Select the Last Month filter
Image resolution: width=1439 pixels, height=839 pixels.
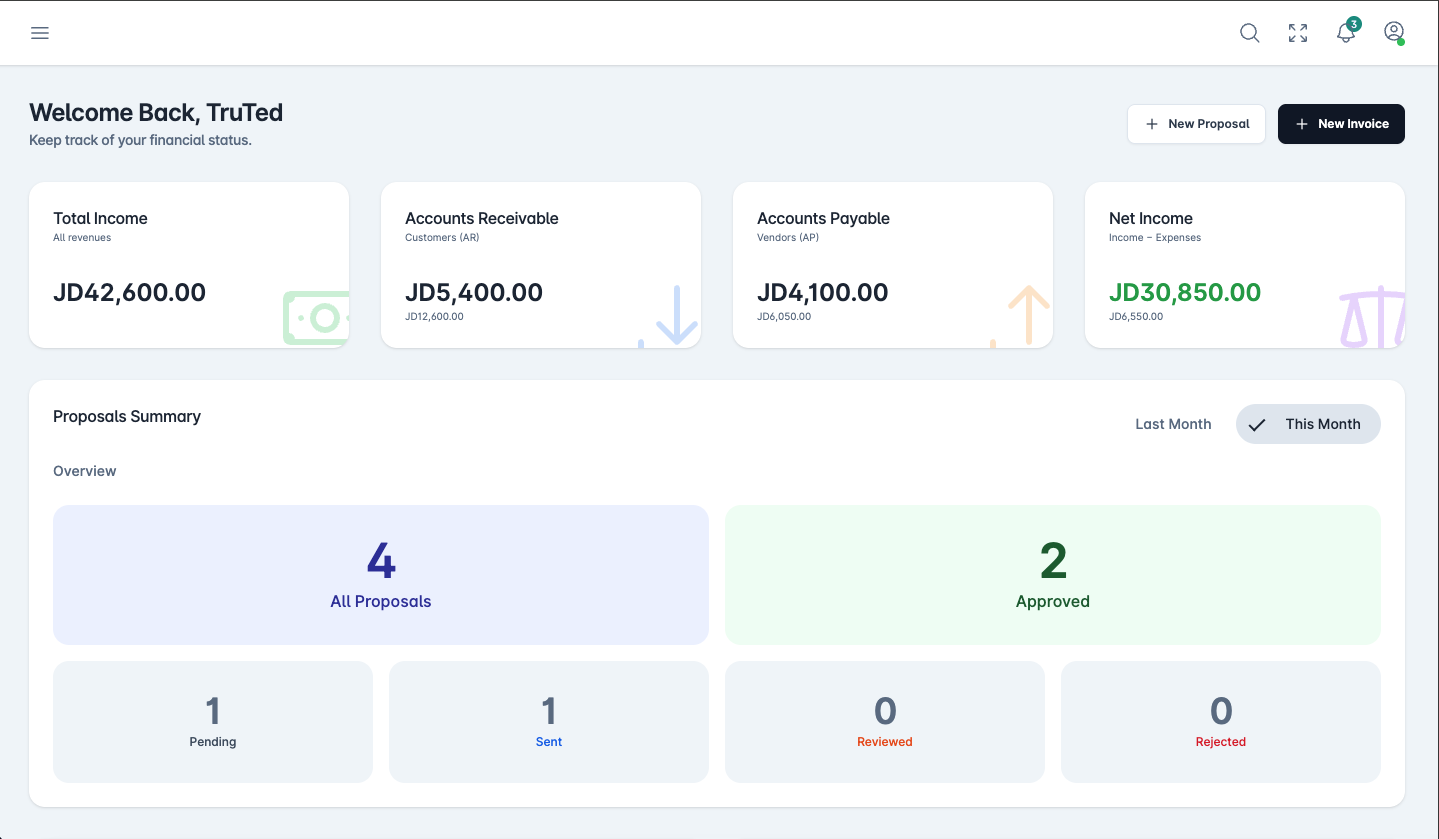point(1173,424)
